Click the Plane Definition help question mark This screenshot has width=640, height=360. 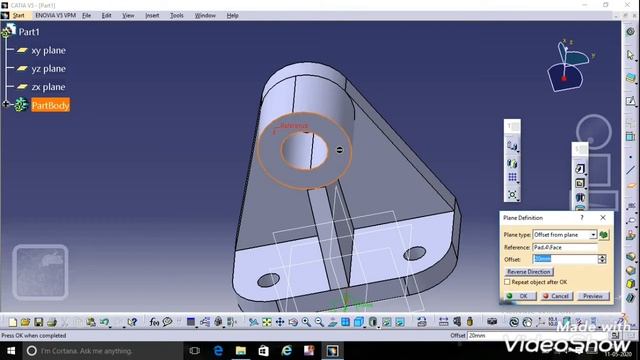point(582,218)
